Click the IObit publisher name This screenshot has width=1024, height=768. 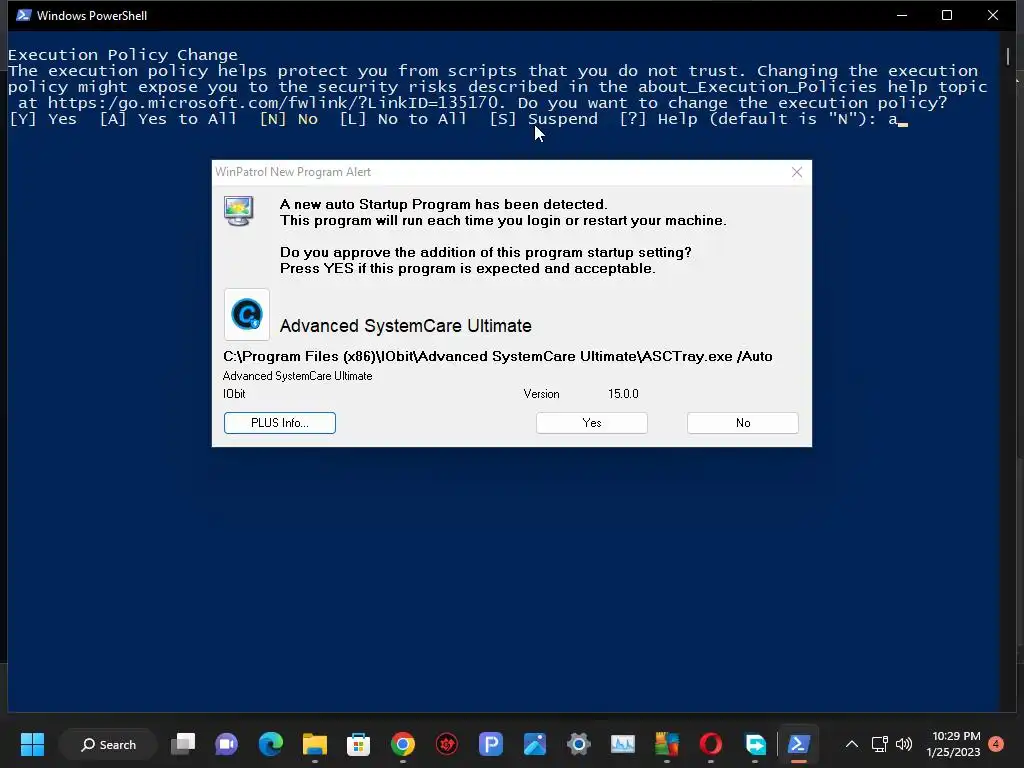[234, 394]
